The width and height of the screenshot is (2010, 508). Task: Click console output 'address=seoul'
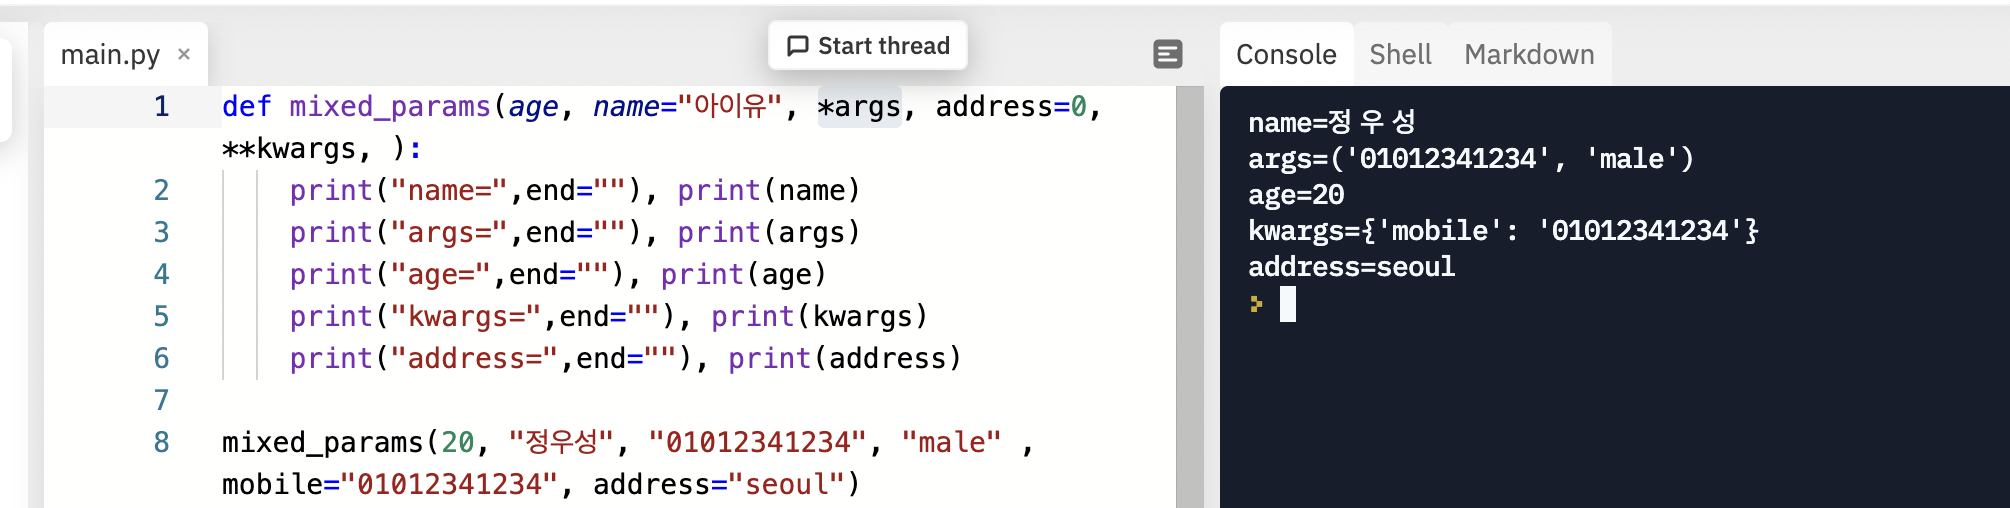1352,266
